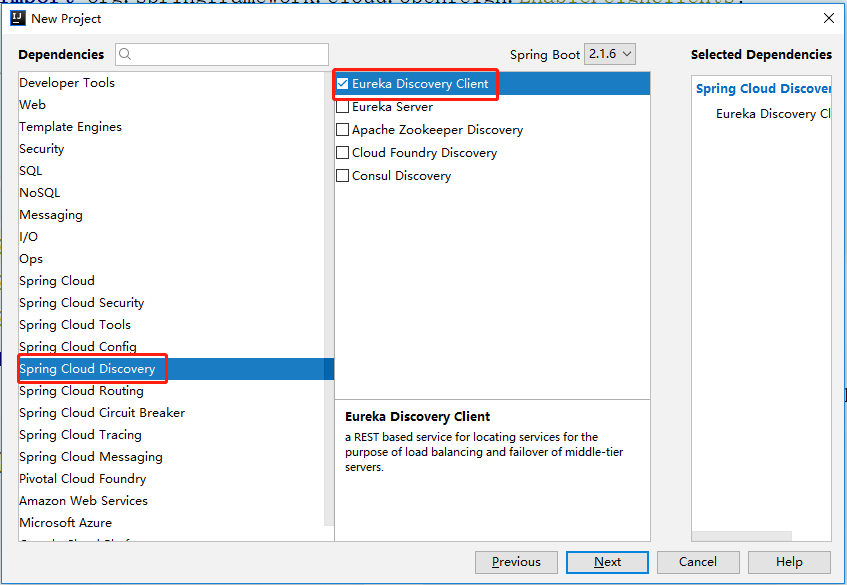Image resolution: width=847 pixels, height=585 pixels.
Task: Select Spring Cloud Tools category
Action: 171,325
